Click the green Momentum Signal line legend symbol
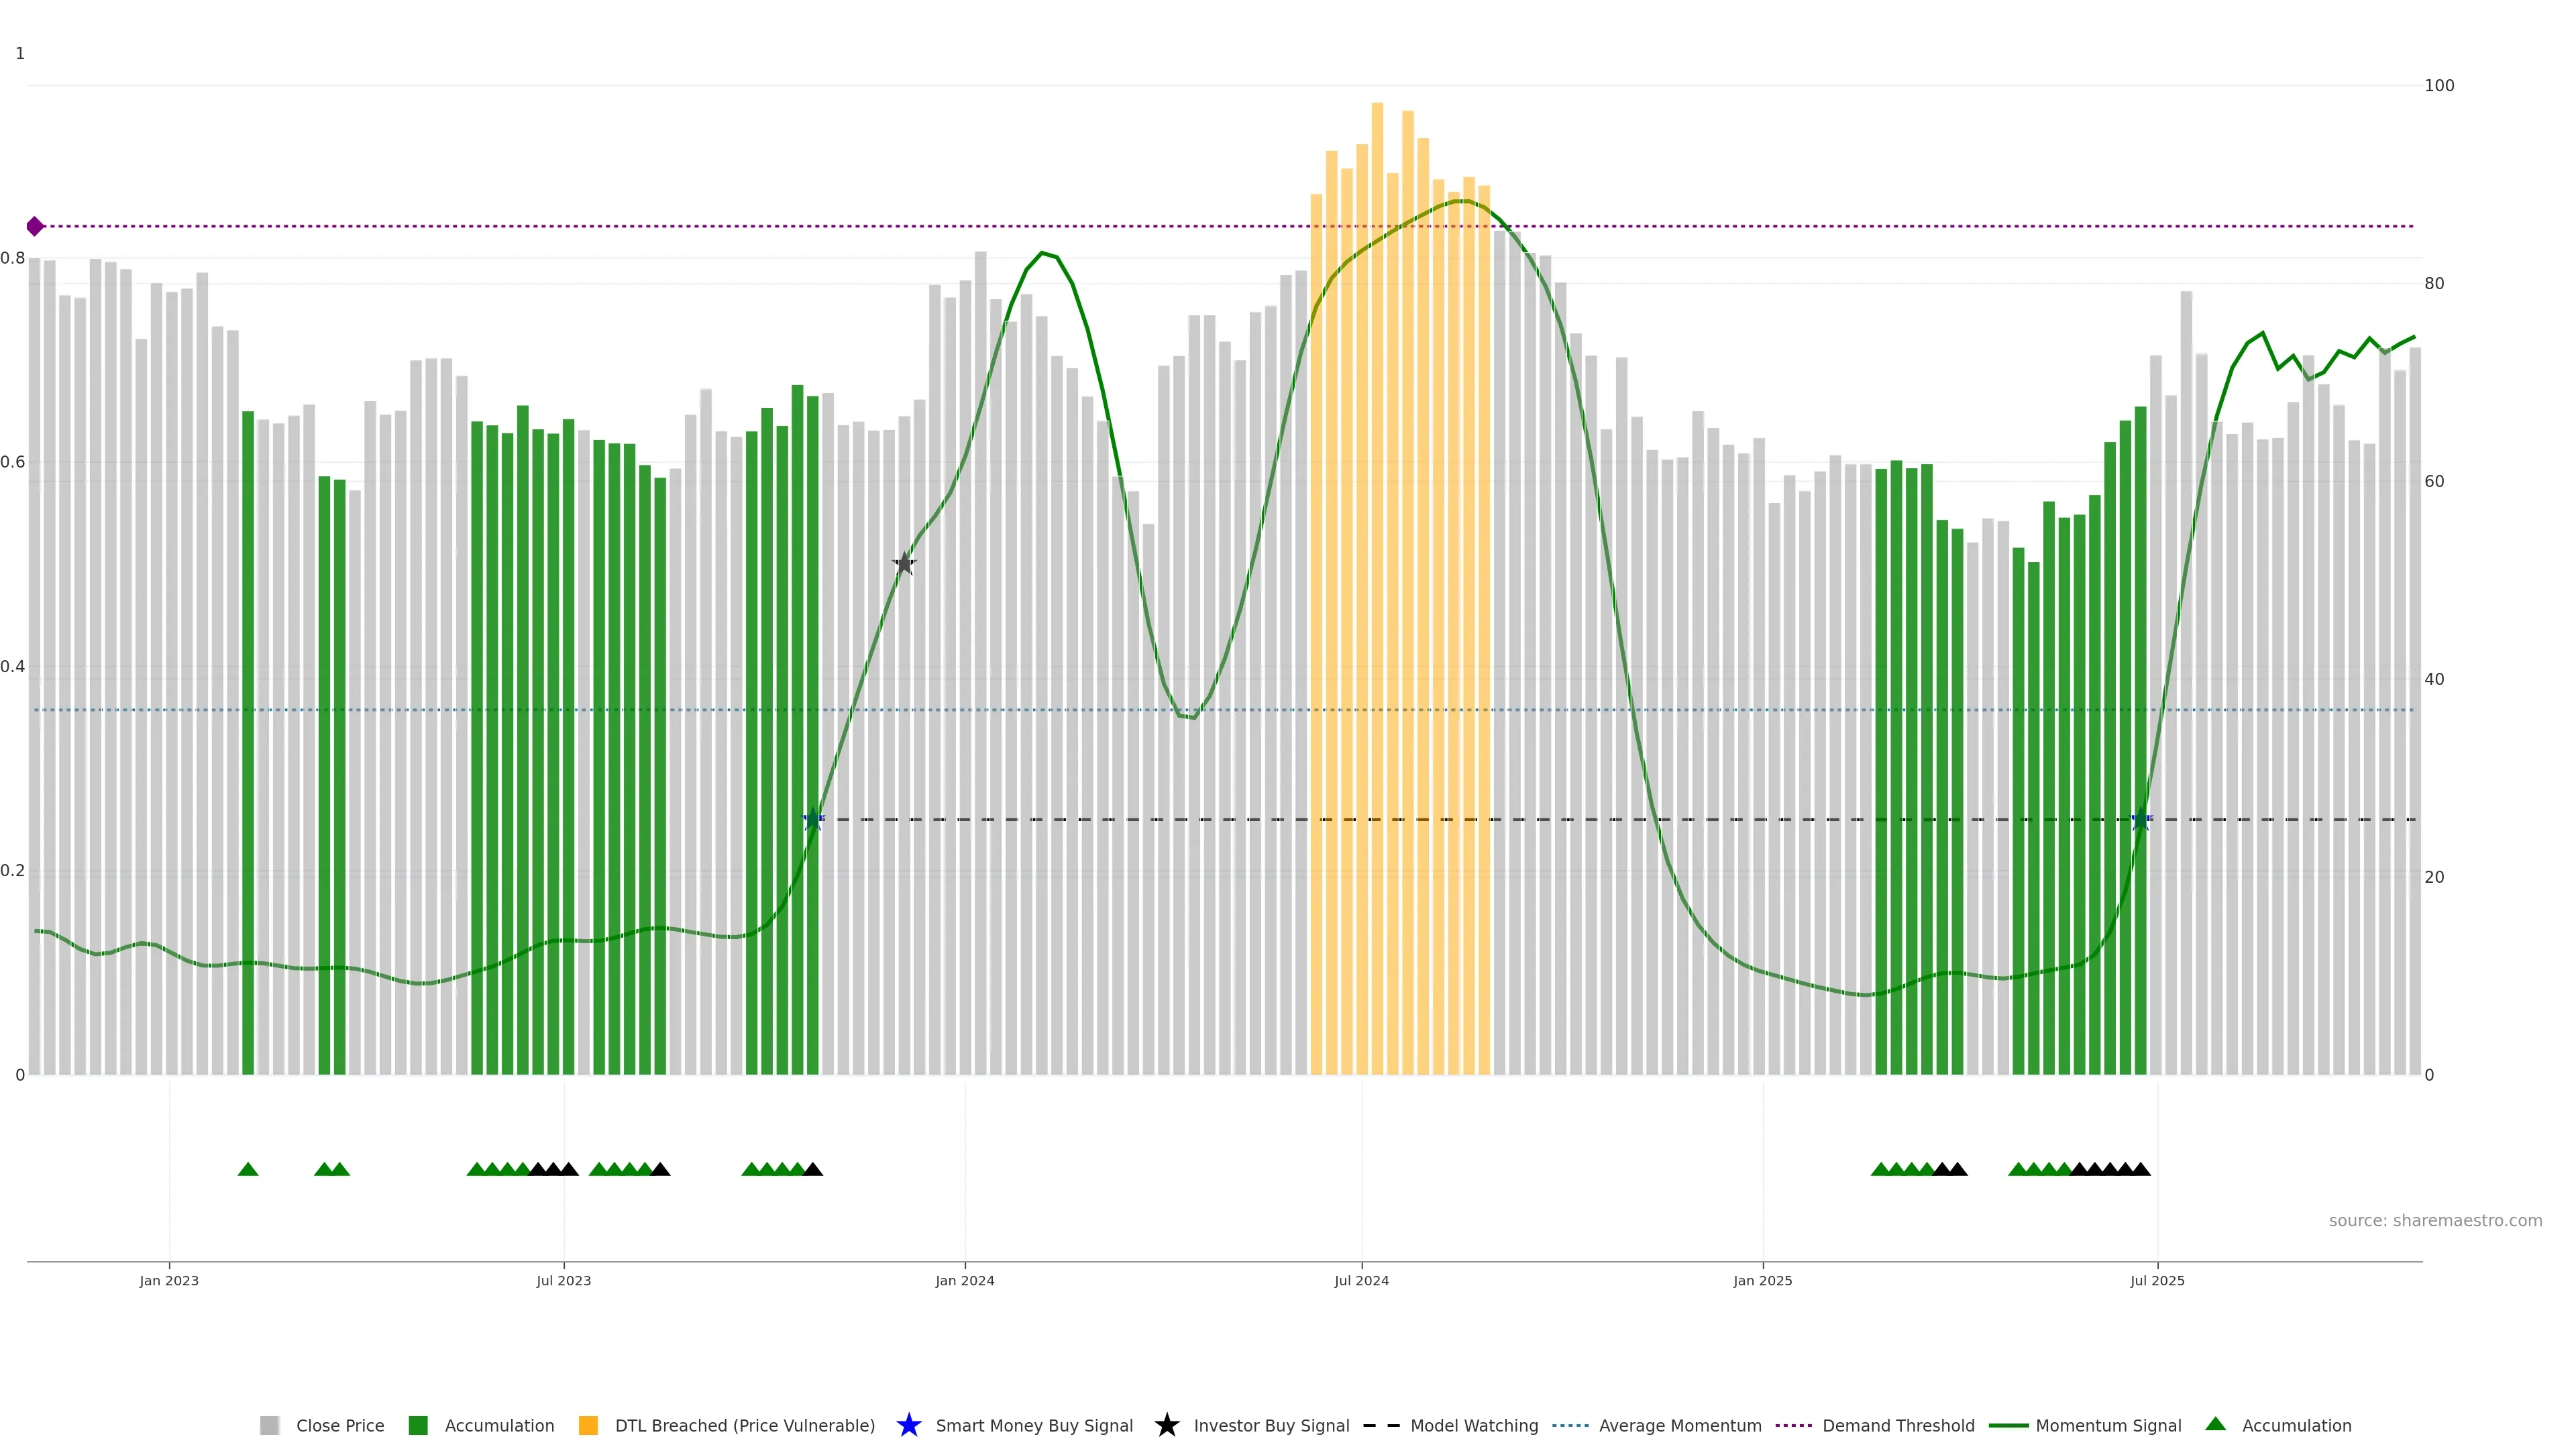 tap(2008, 1425)
